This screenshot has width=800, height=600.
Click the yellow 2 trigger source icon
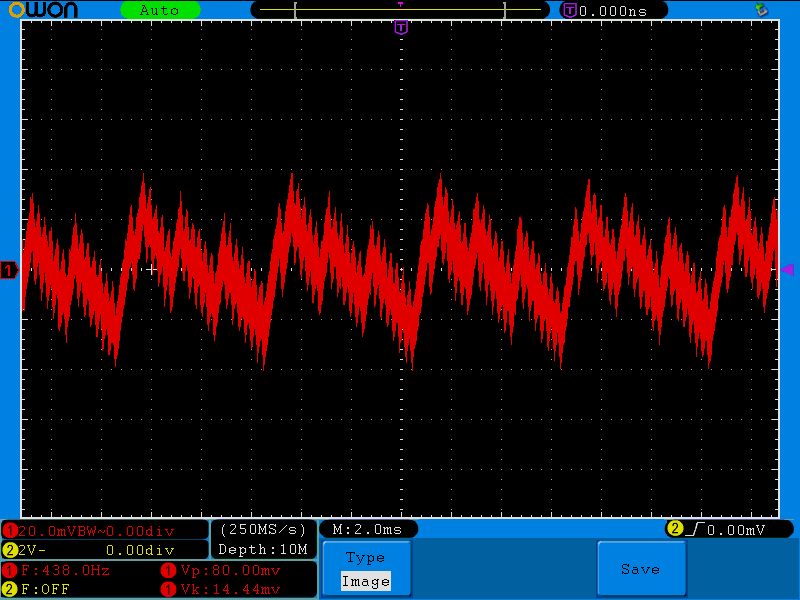click(674, 529)
